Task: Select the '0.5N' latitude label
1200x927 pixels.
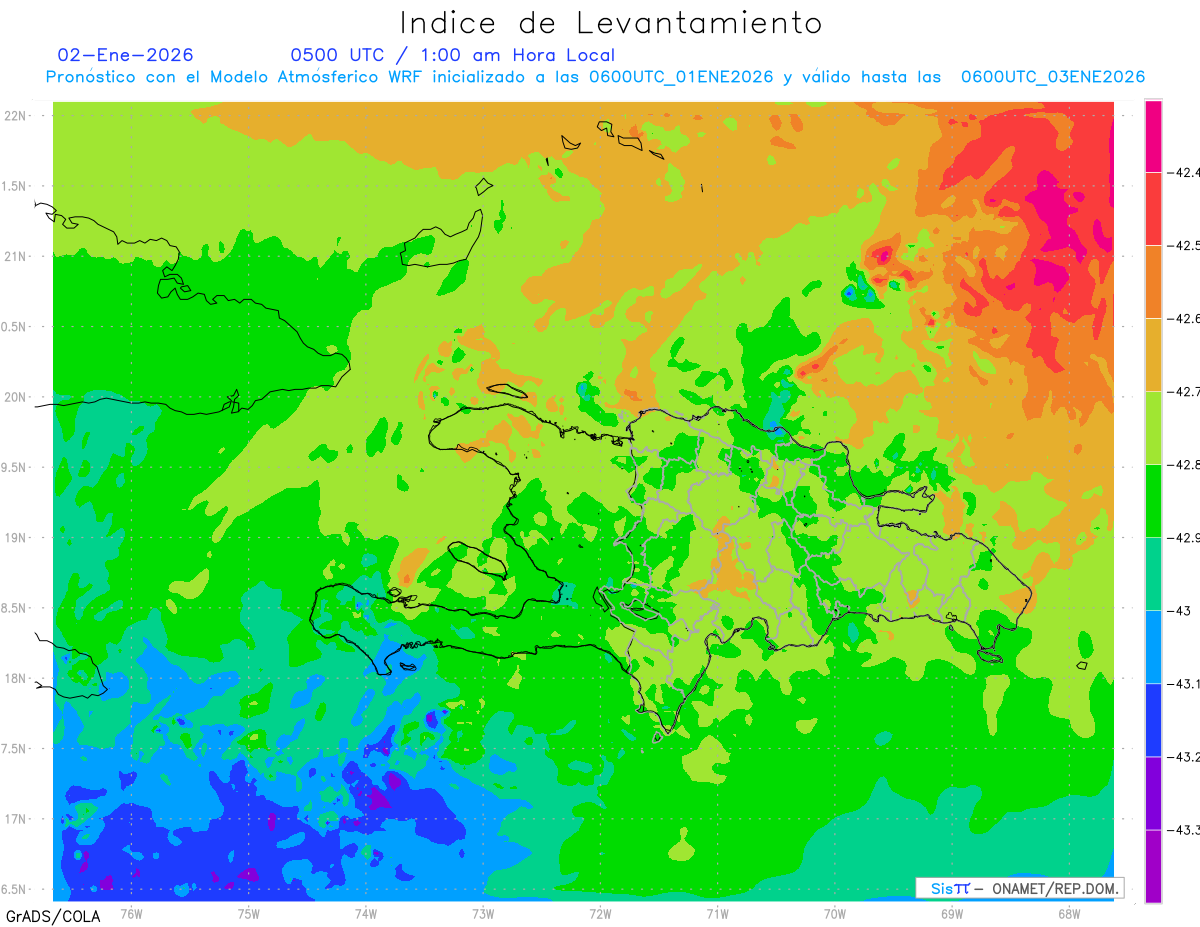Action: [15, 327]
